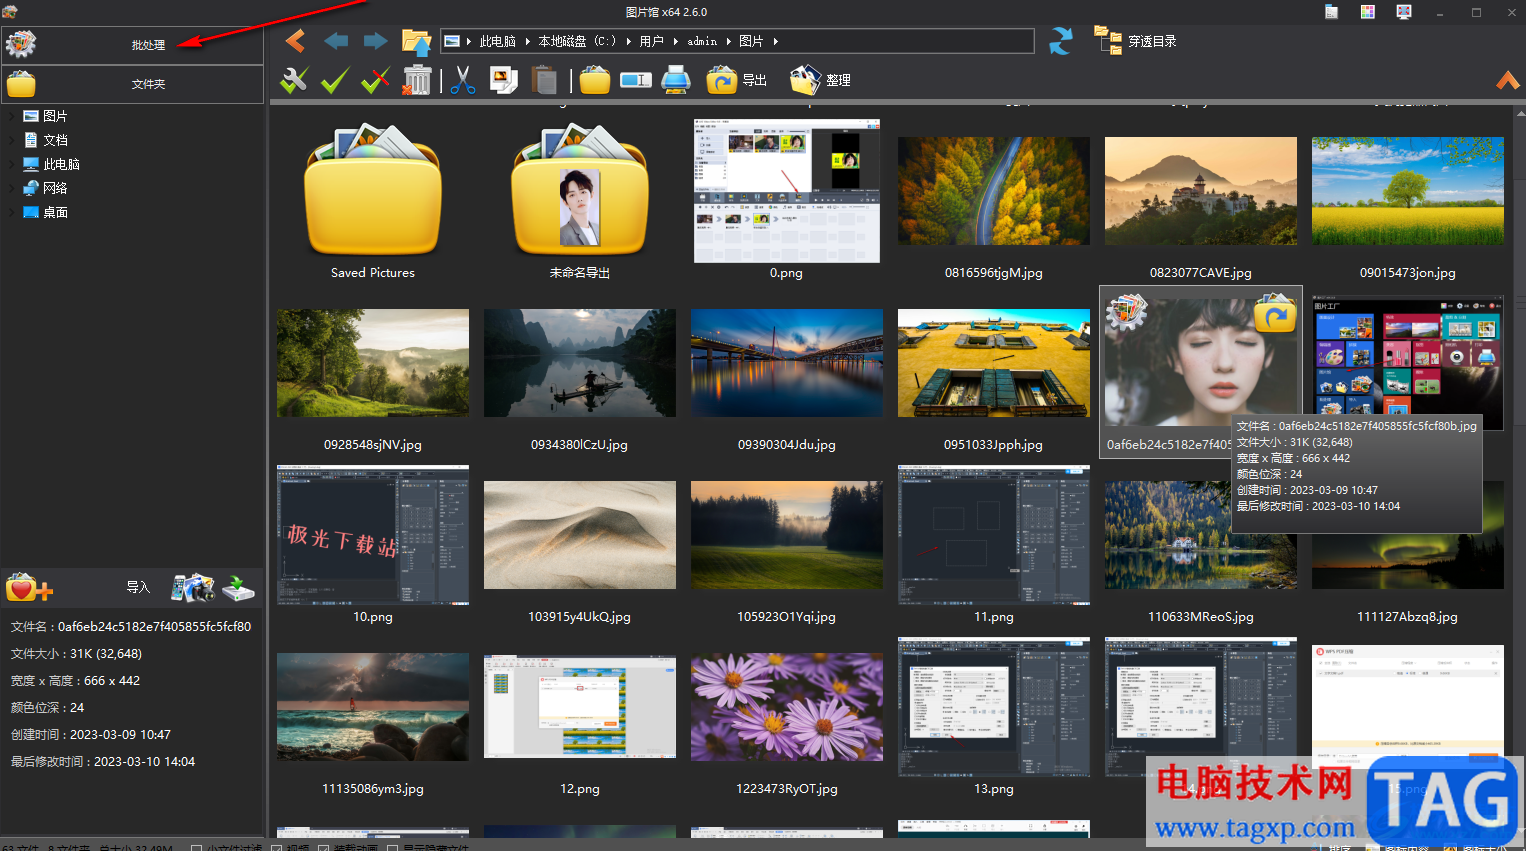Toggle the 穿透目录 option
The height and width of the screenshot is (851, 1526).
(1136, 41)
